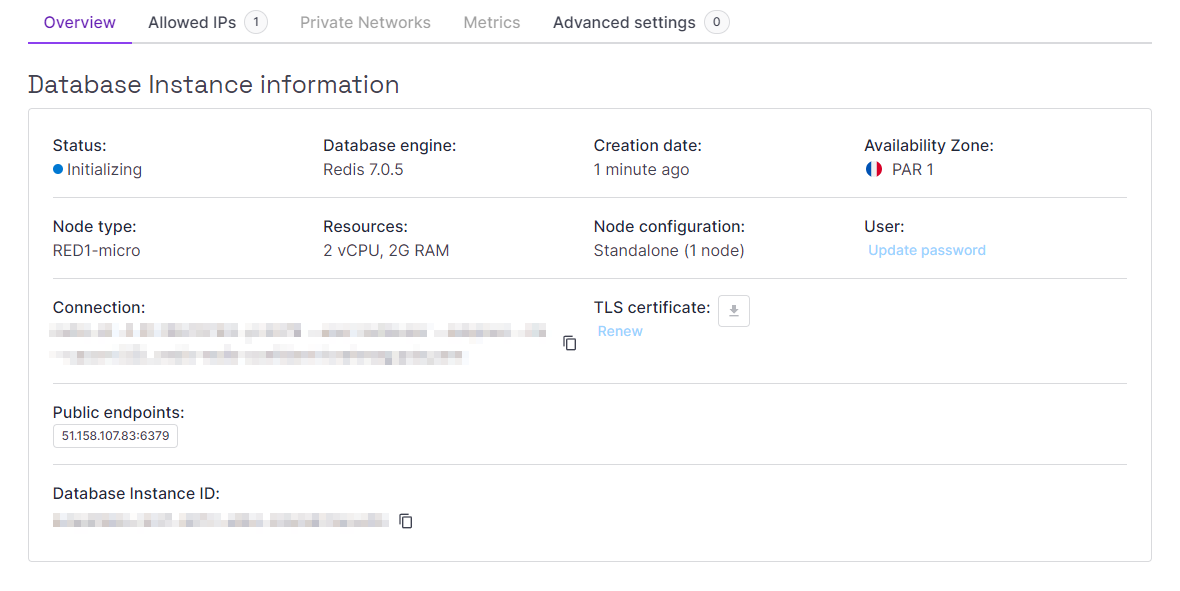Open the Private Networks tab
Image resolution: width=1180 pixels, height=591 pixels.
(365, 21)
